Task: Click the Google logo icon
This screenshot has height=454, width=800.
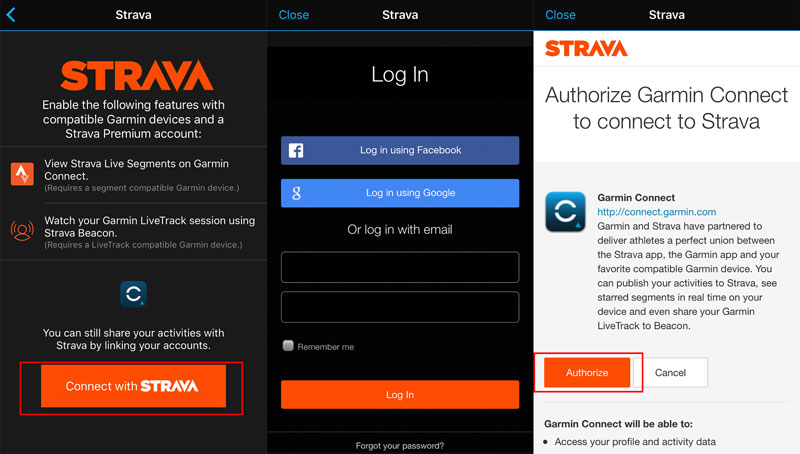Action: click(296, 193)
